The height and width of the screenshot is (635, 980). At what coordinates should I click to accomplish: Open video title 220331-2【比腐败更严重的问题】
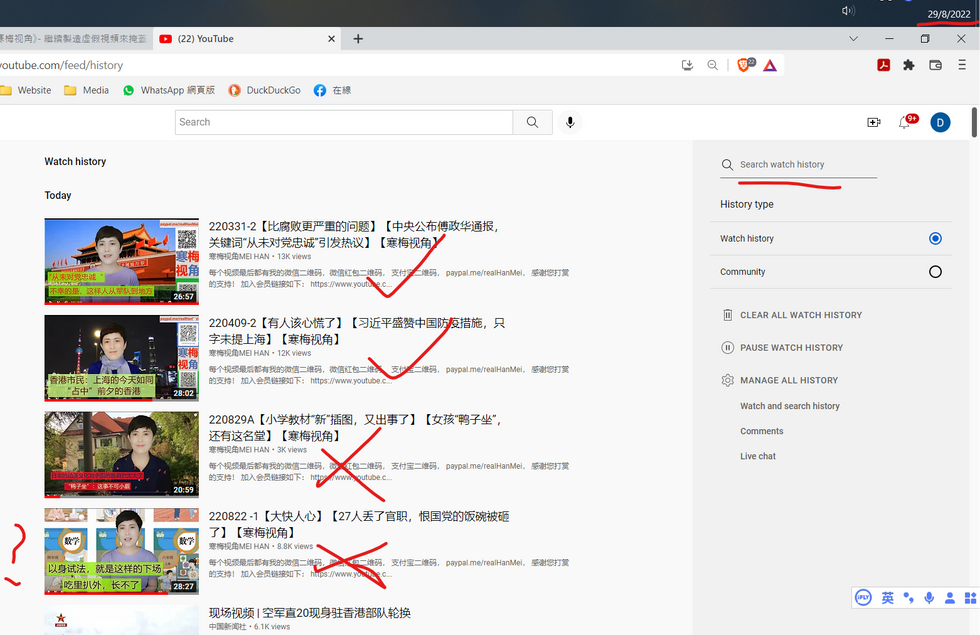click(x=354, y=234)
